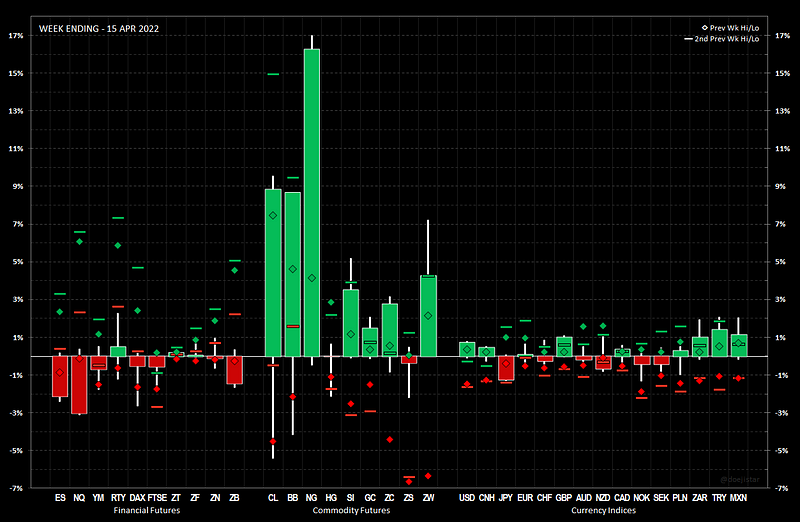Click the red diamond below the CL bar
Screen dimensions: 800x522
pyautogui.click(x=272, y=441)
